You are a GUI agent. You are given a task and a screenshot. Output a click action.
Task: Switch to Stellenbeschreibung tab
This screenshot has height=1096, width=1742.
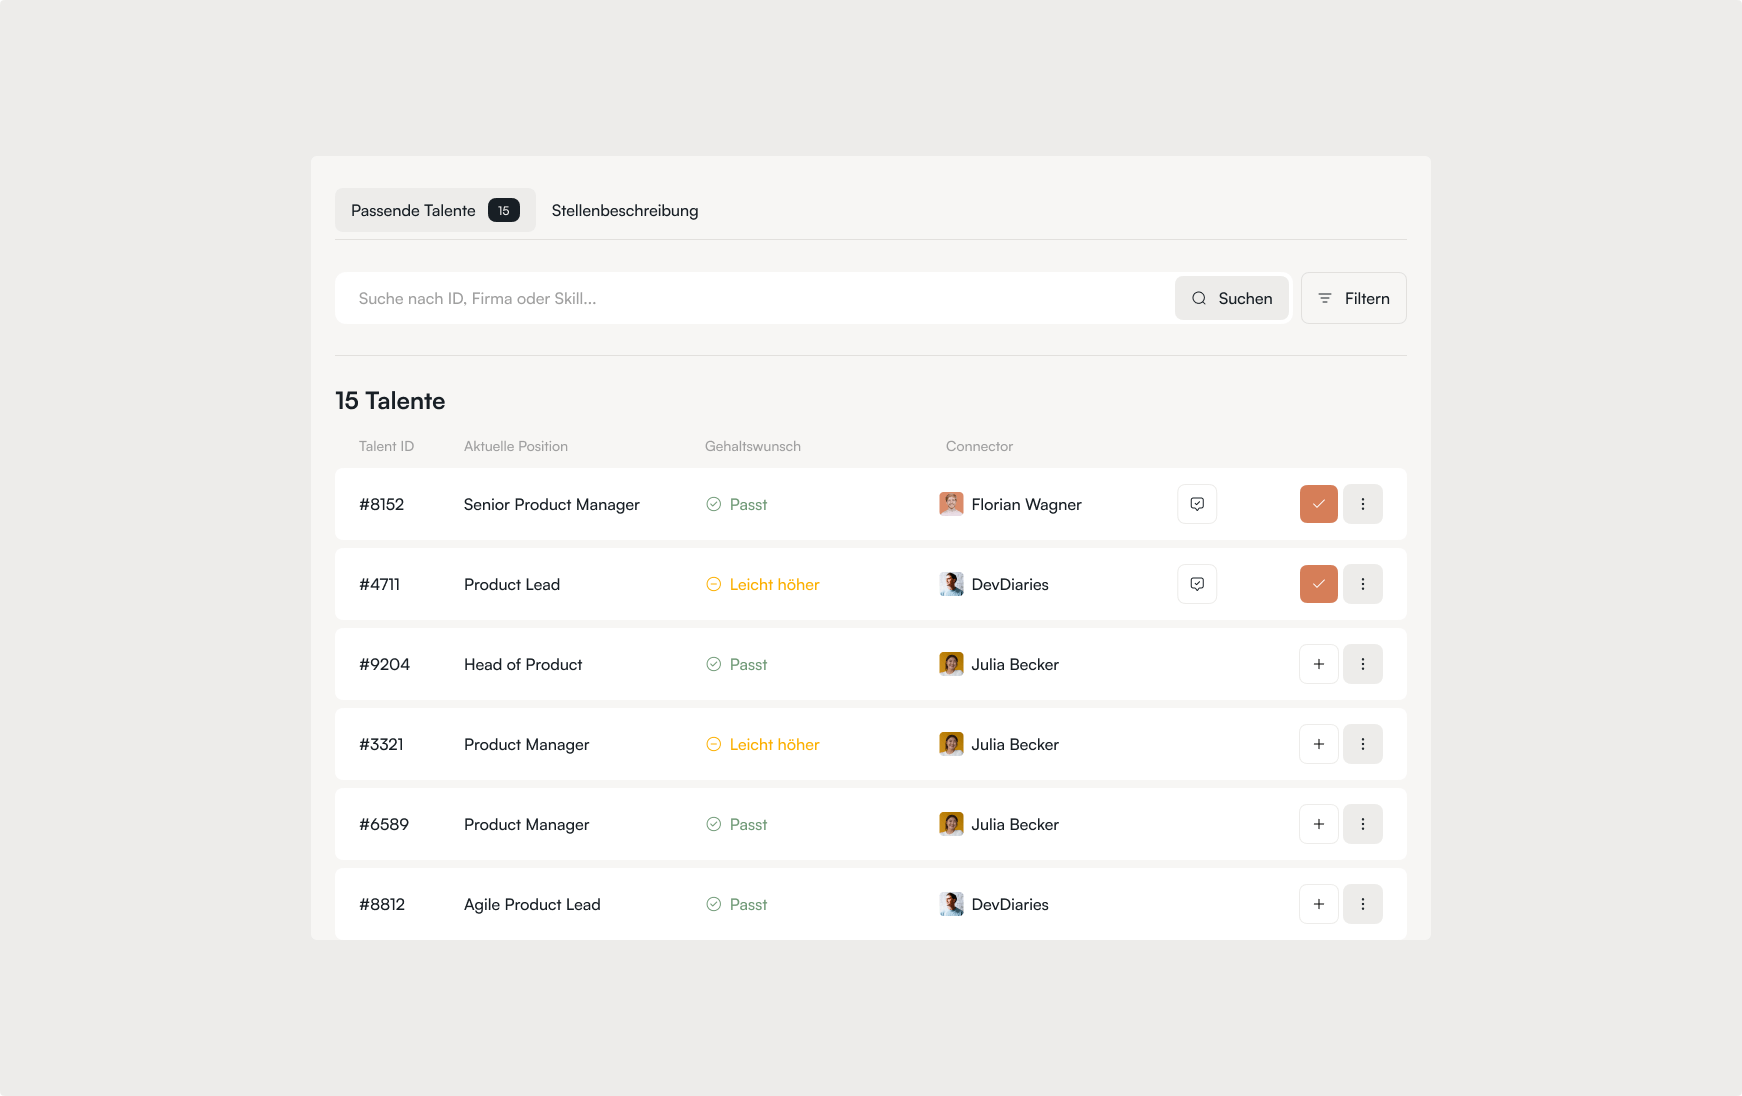(x=624, y=211)
